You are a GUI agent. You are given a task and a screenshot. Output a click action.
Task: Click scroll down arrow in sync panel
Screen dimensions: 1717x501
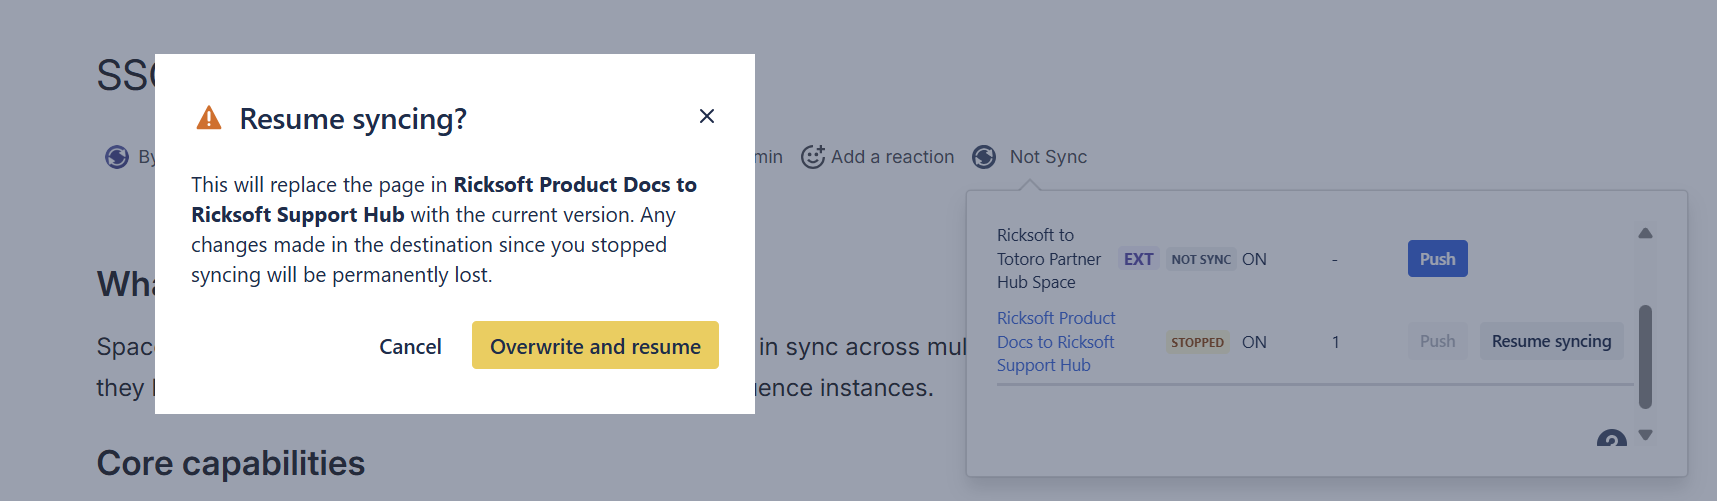pos(1645,435)
